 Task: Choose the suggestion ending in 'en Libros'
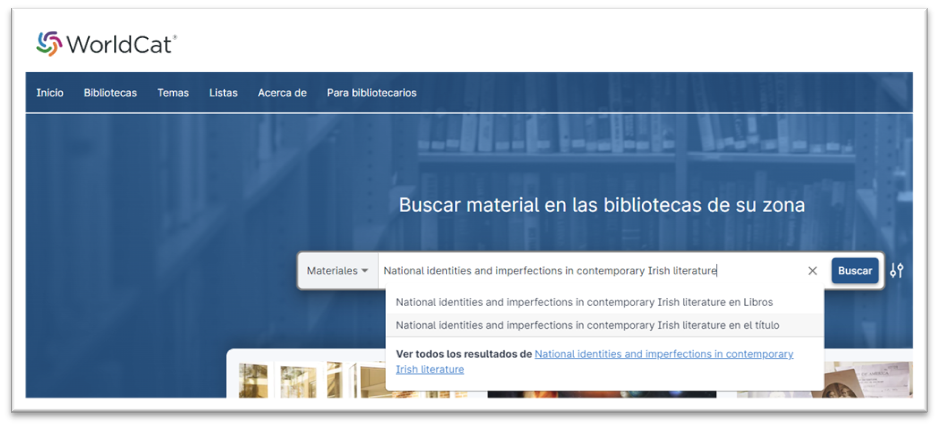tap(584, 302)
